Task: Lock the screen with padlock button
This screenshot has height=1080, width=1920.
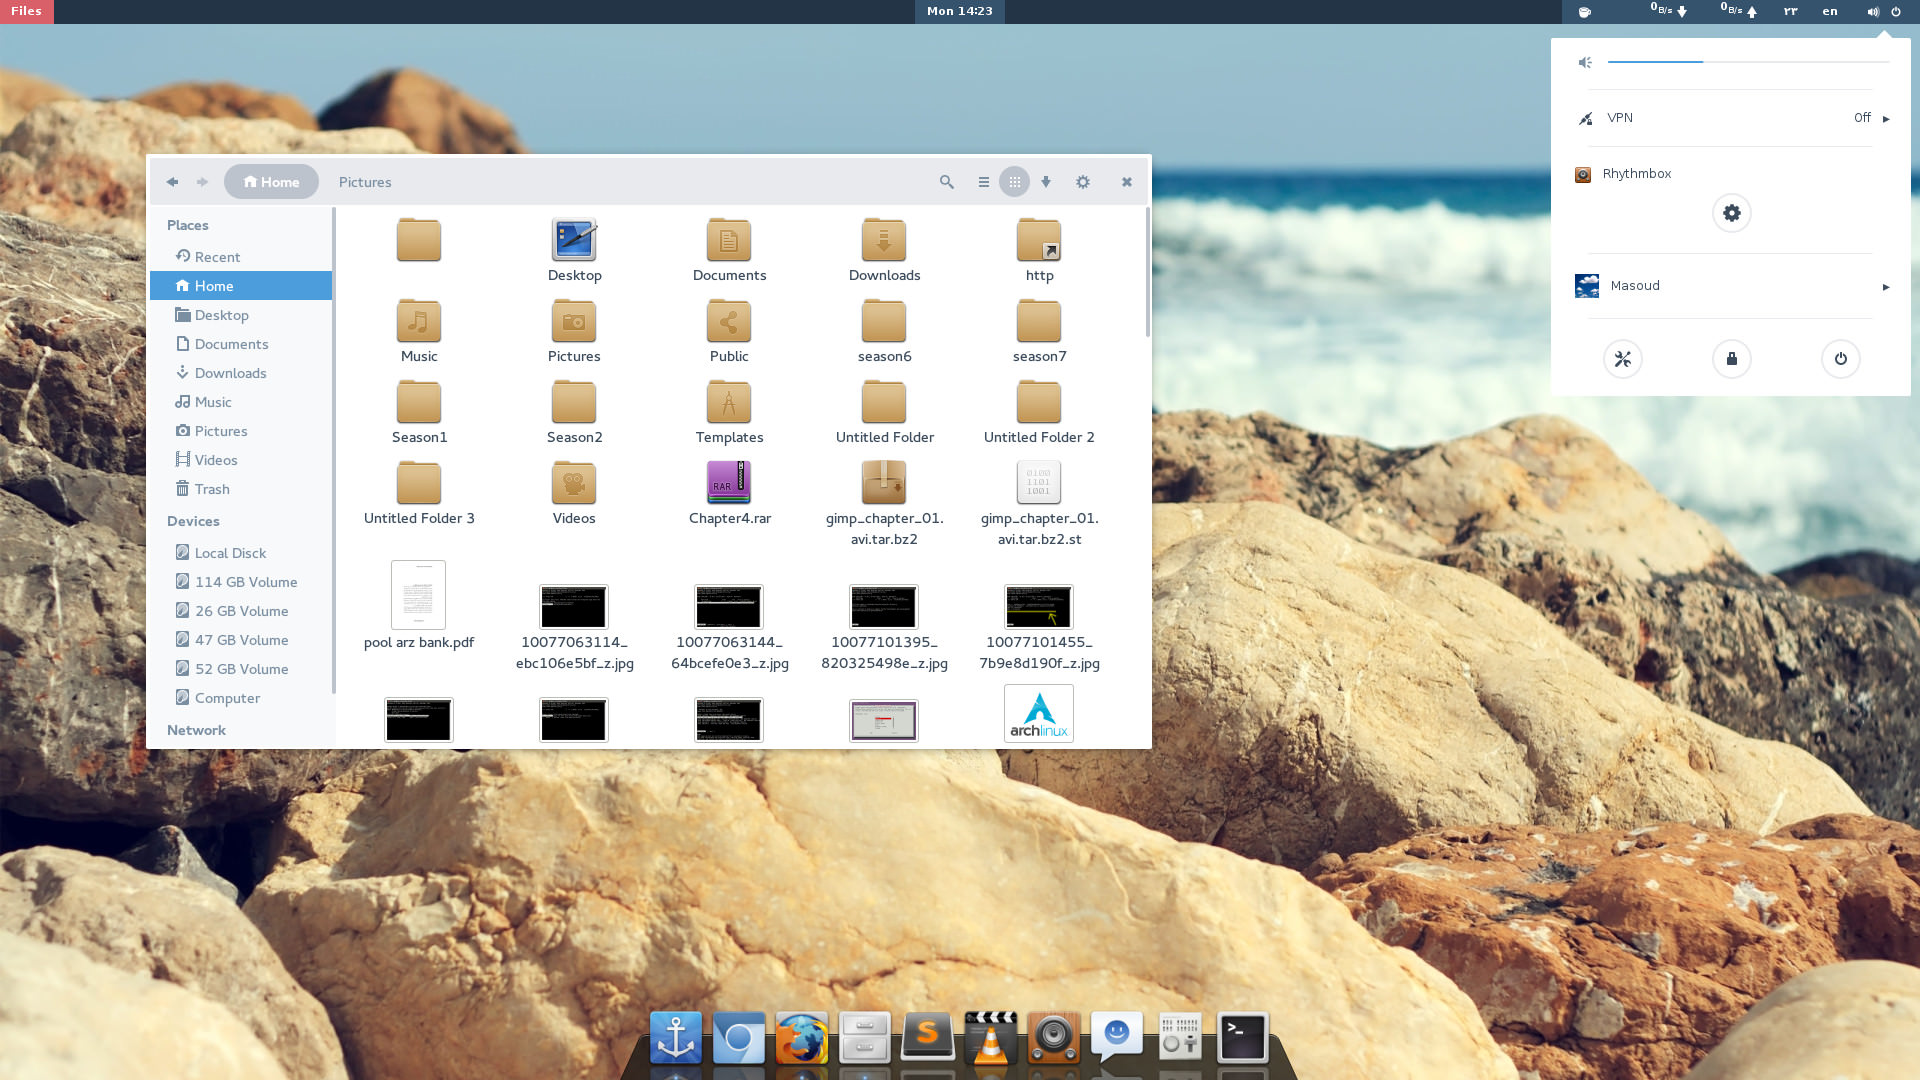Action: click(1731, 359)
